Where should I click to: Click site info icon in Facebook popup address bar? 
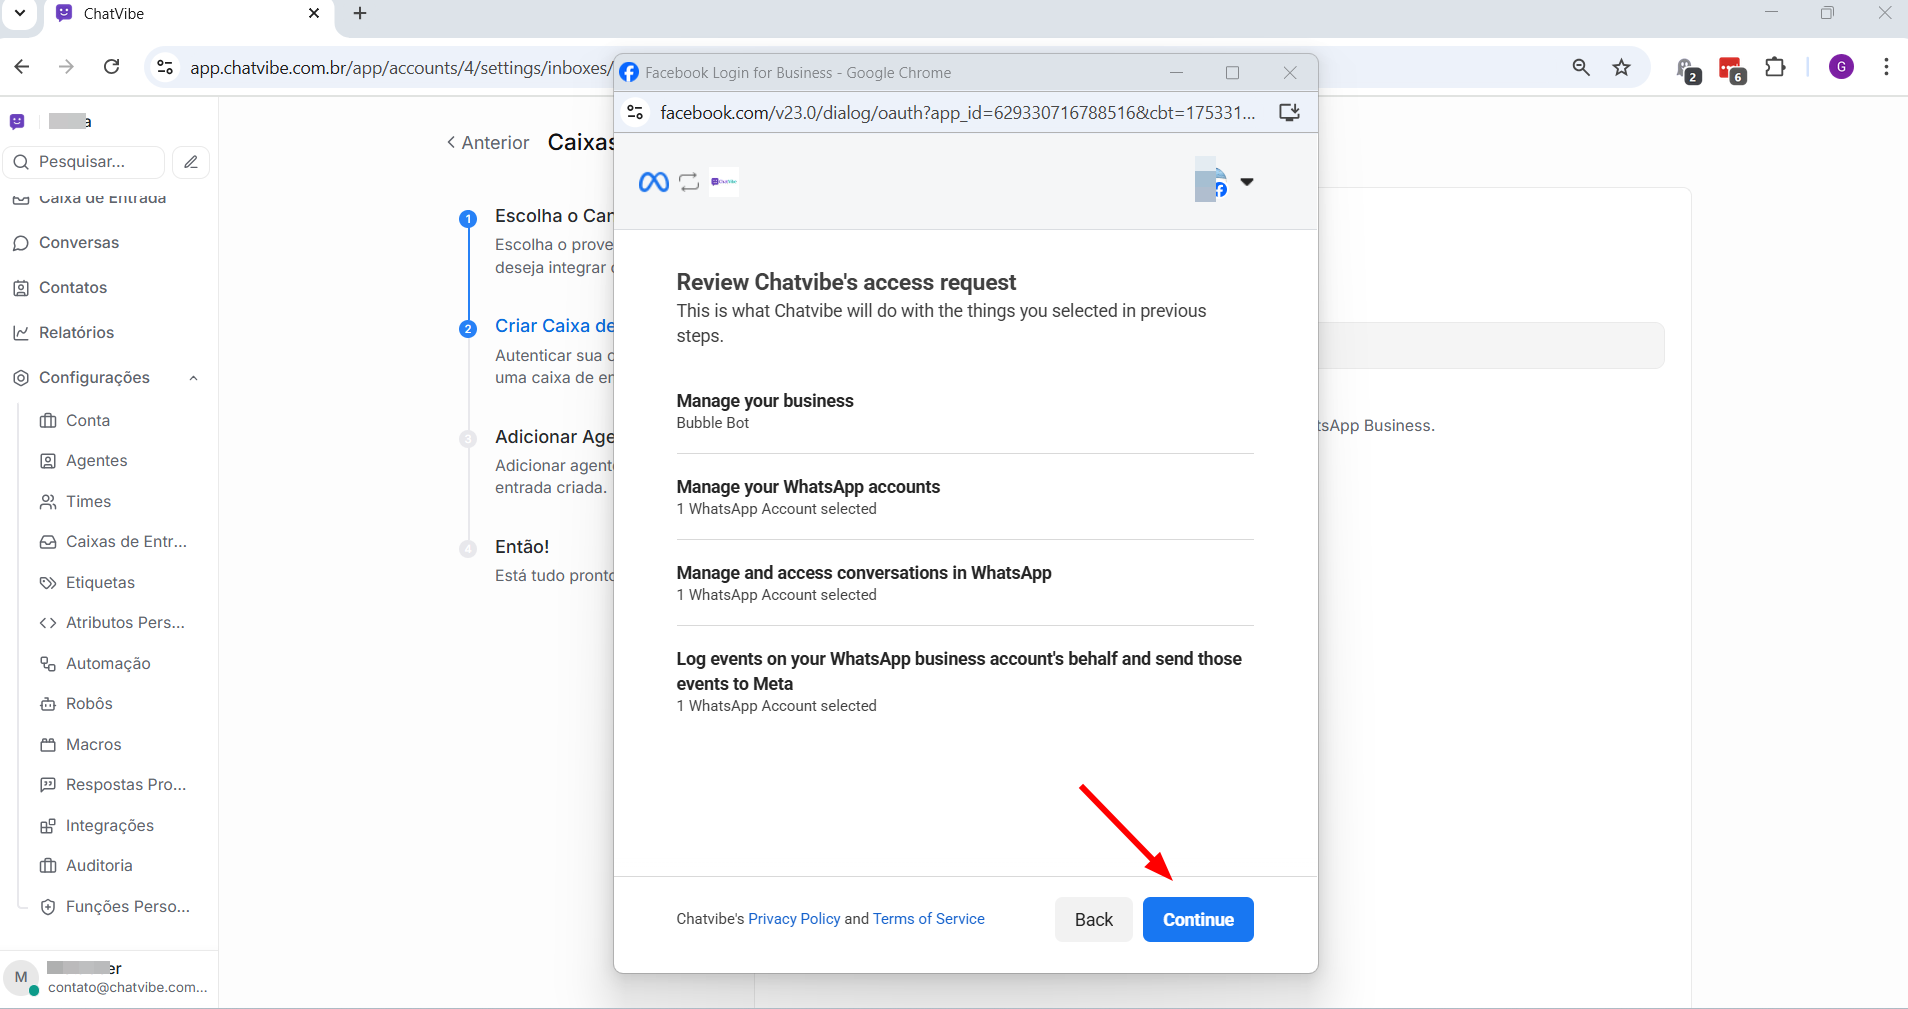pyautogui.click(x=635, y=112)
